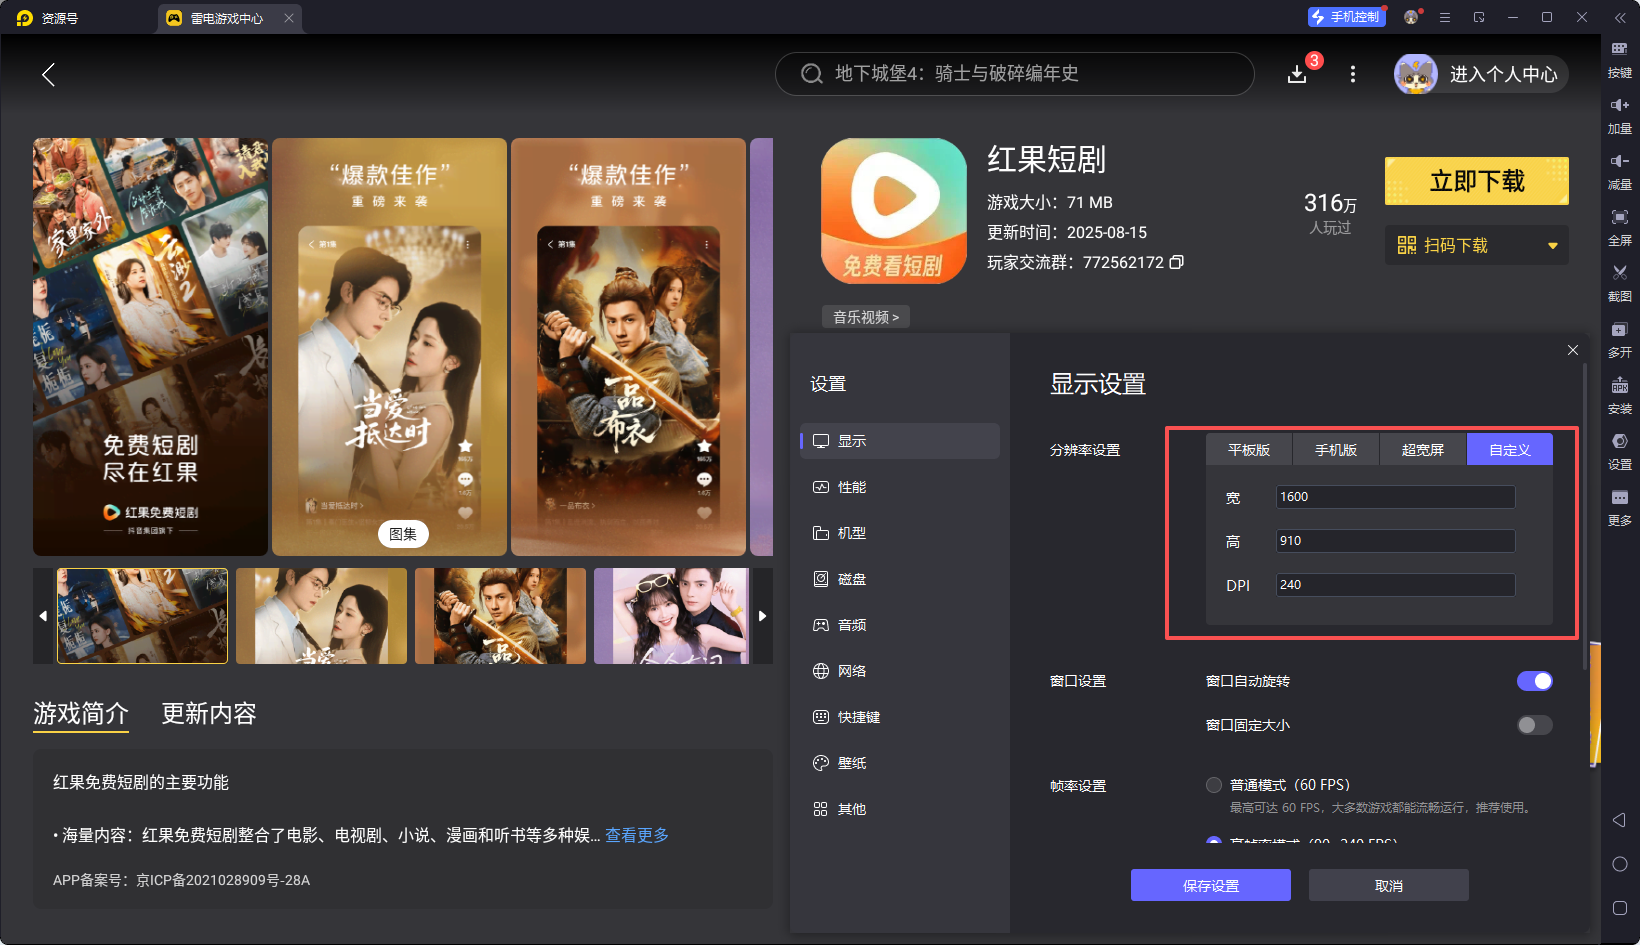Enable fixed window size toggle
The width and height of the screenshot is (1640, 945).
click(1534, 725)
